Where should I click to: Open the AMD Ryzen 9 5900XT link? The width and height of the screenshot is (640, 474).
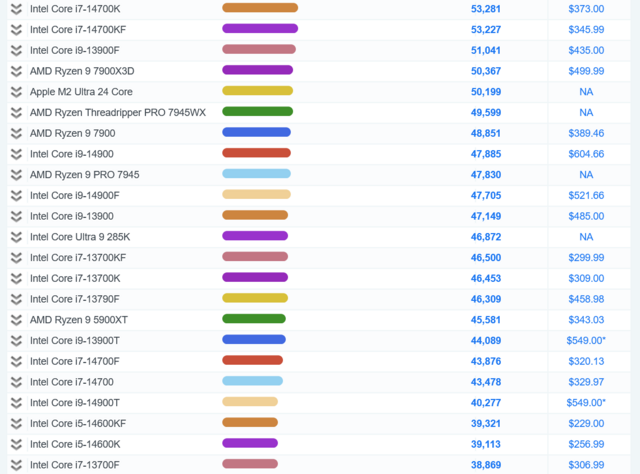(x=79, y=320)
